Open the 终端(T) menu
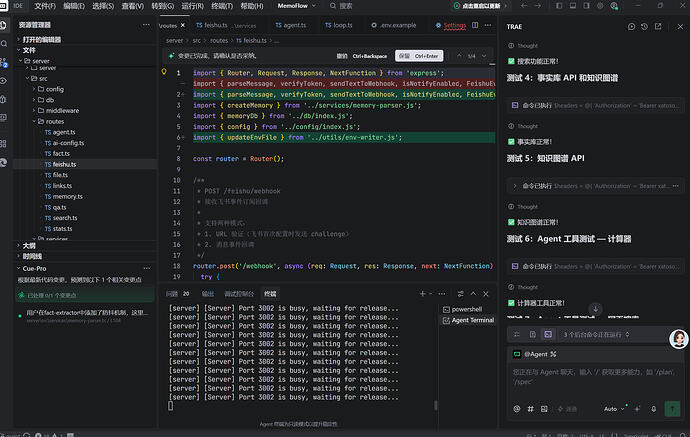This screenshot has width=690, height=437. point(222,6)
